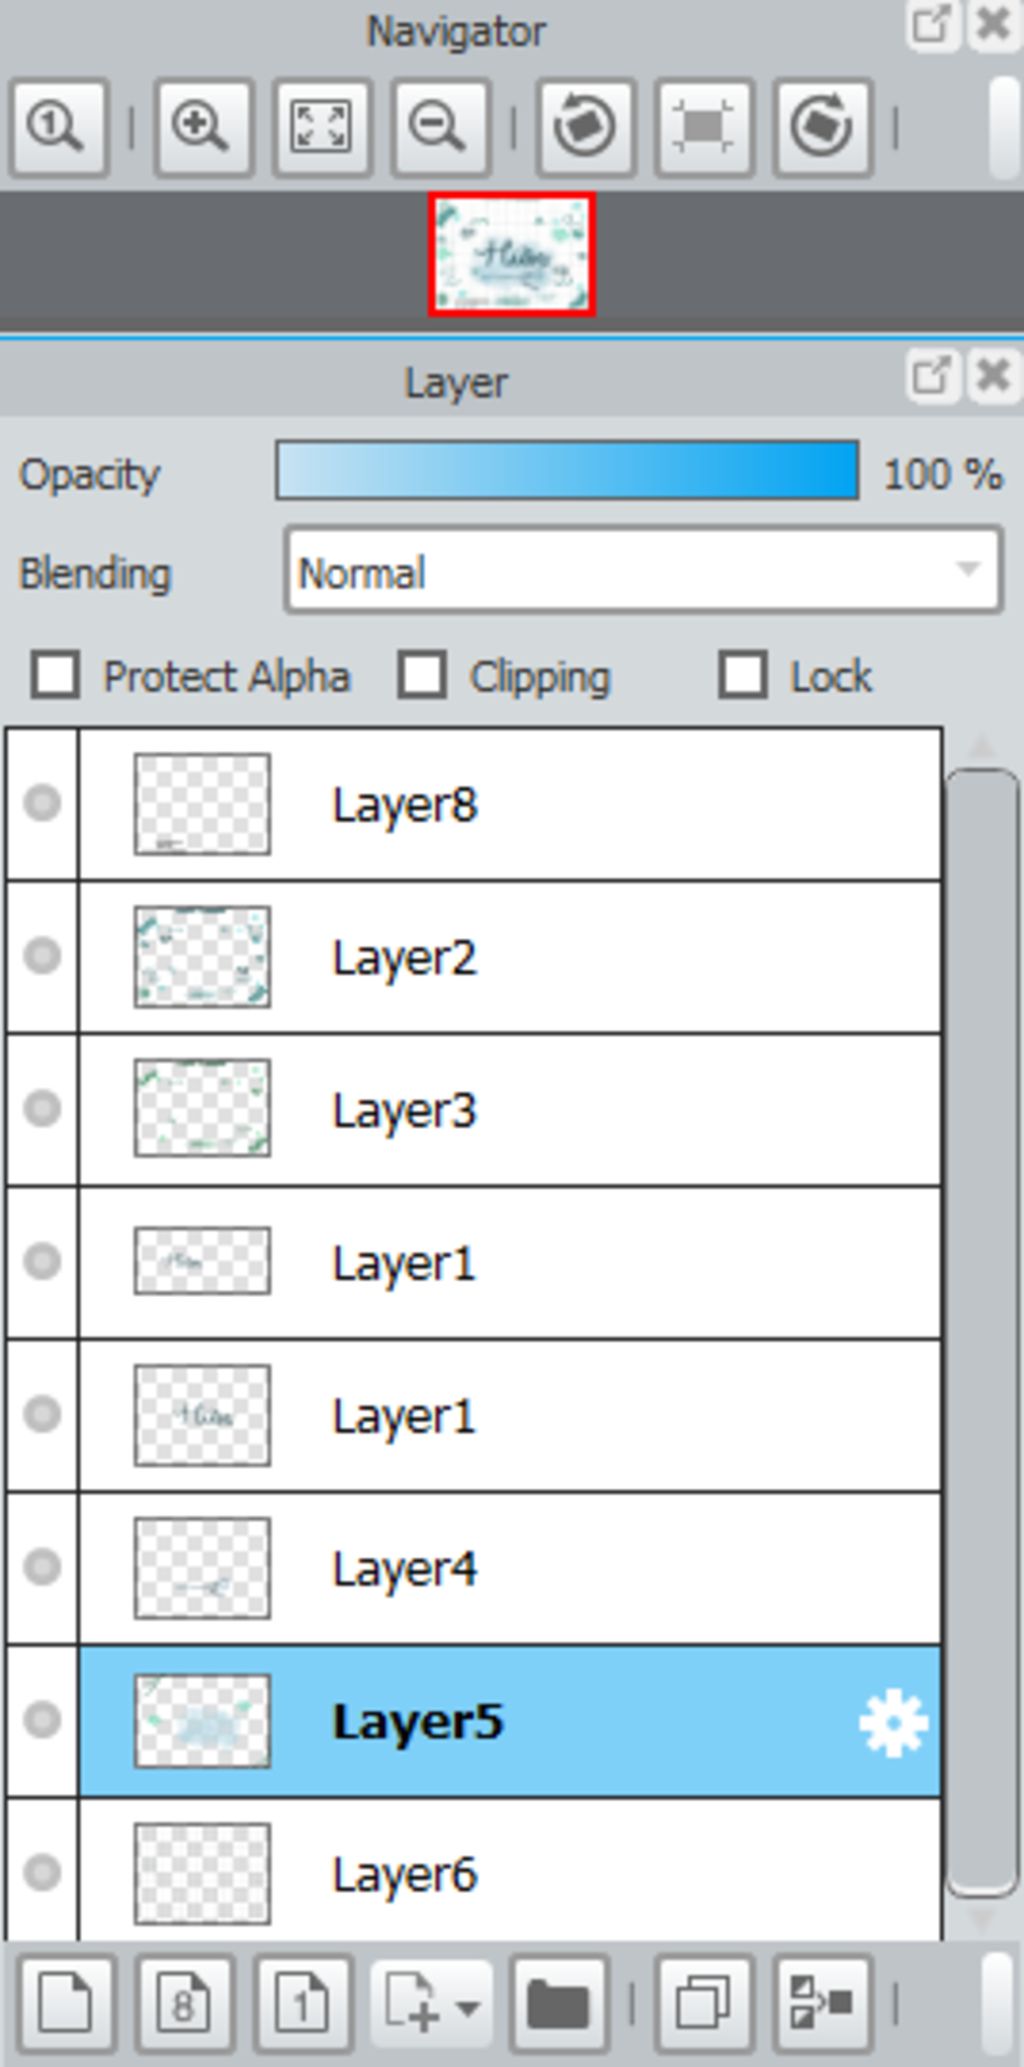Click the zoom in magnifier icon
Viewport: 1024px width, 2067px height.
[x=202, y=127]
